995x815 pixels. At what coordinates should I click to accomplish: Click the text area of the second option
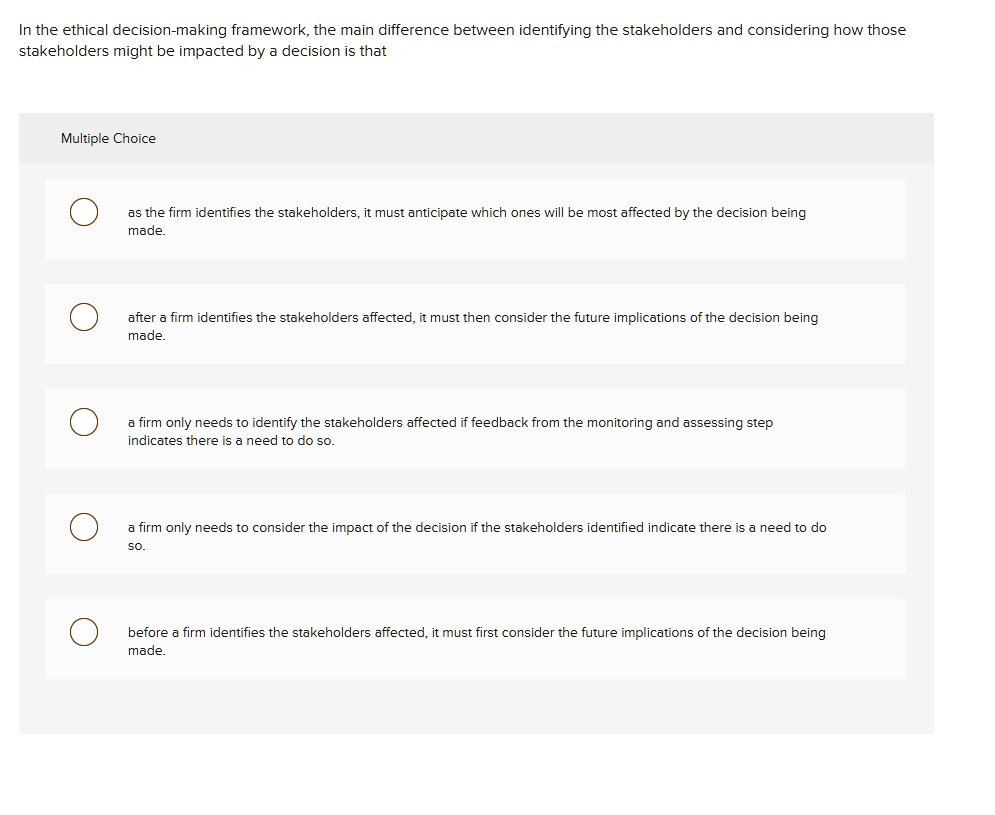470,326
